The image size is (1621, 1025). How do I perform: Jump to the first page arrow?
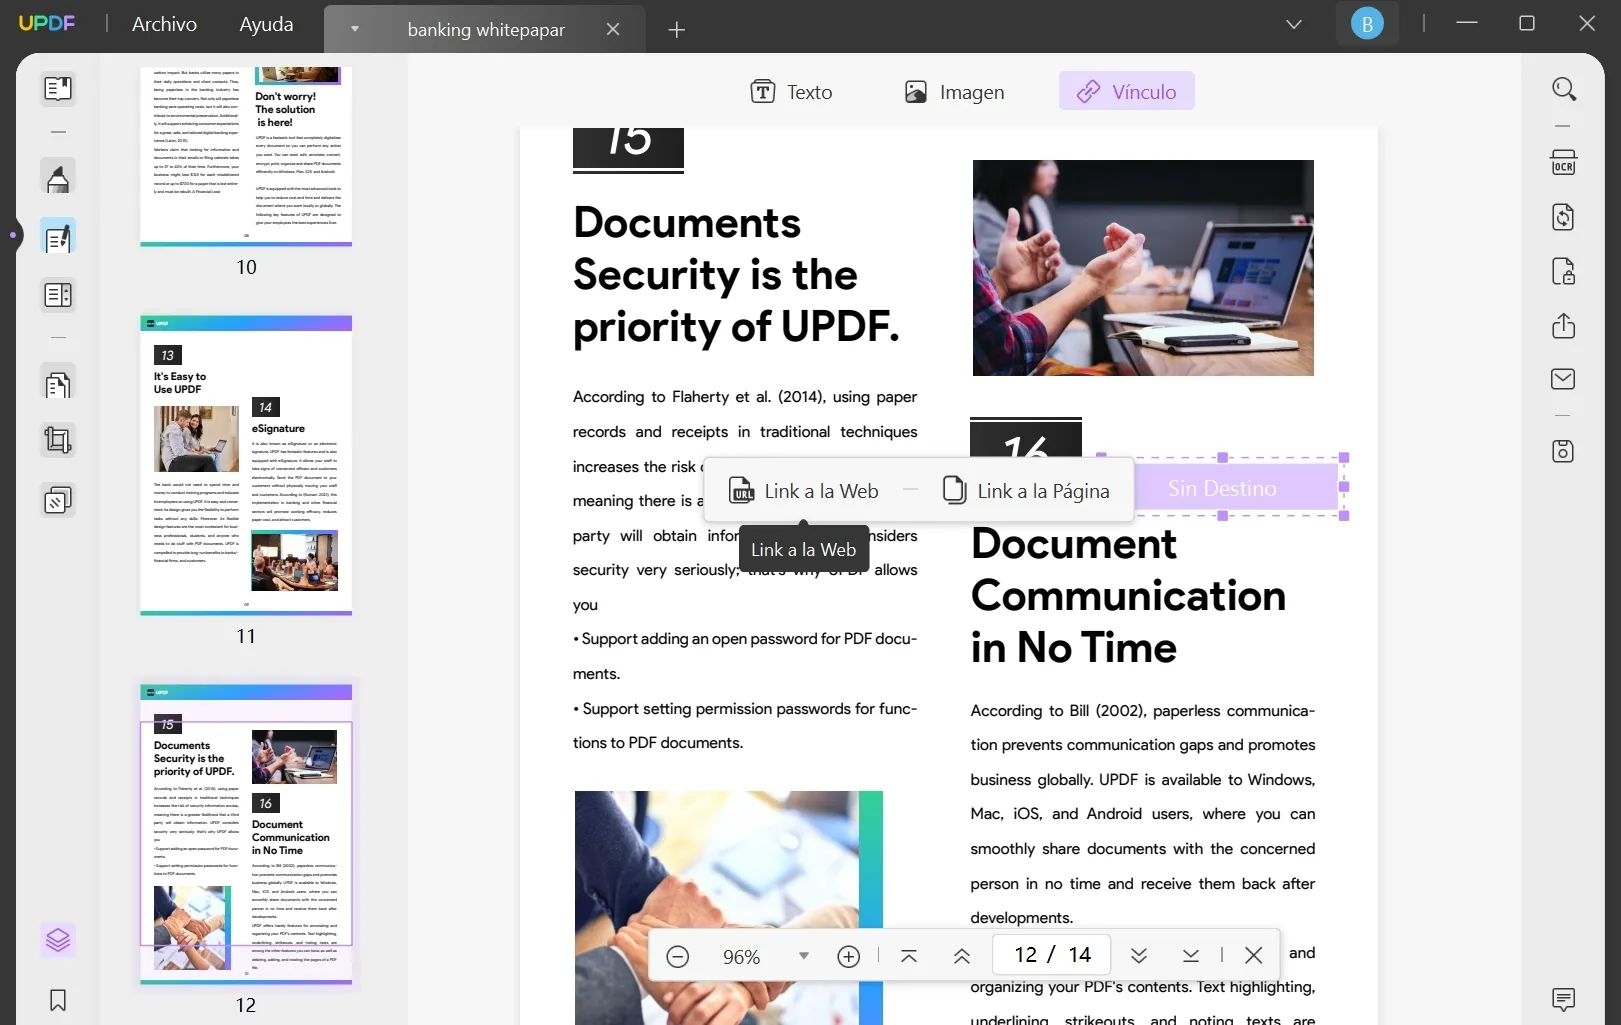coord(909,956)
